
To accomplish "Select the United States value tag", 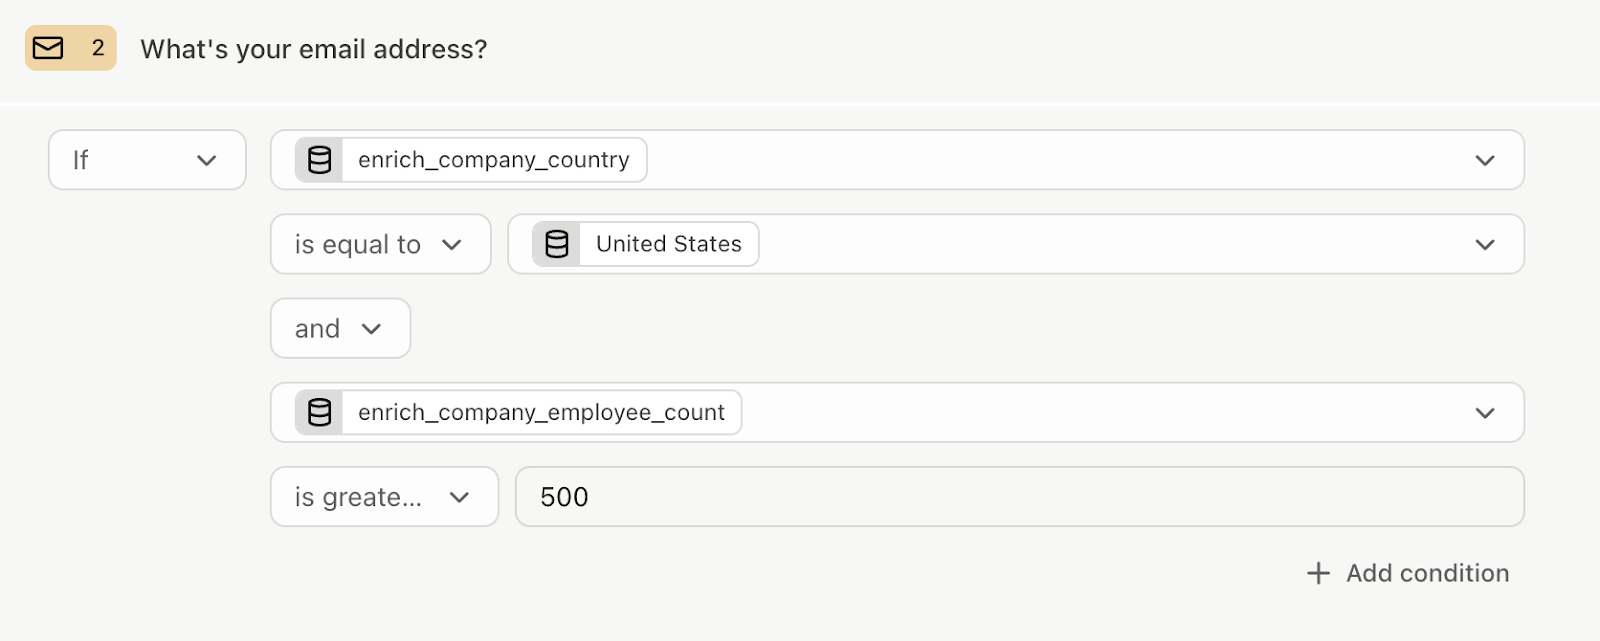I will click(646, 244).
